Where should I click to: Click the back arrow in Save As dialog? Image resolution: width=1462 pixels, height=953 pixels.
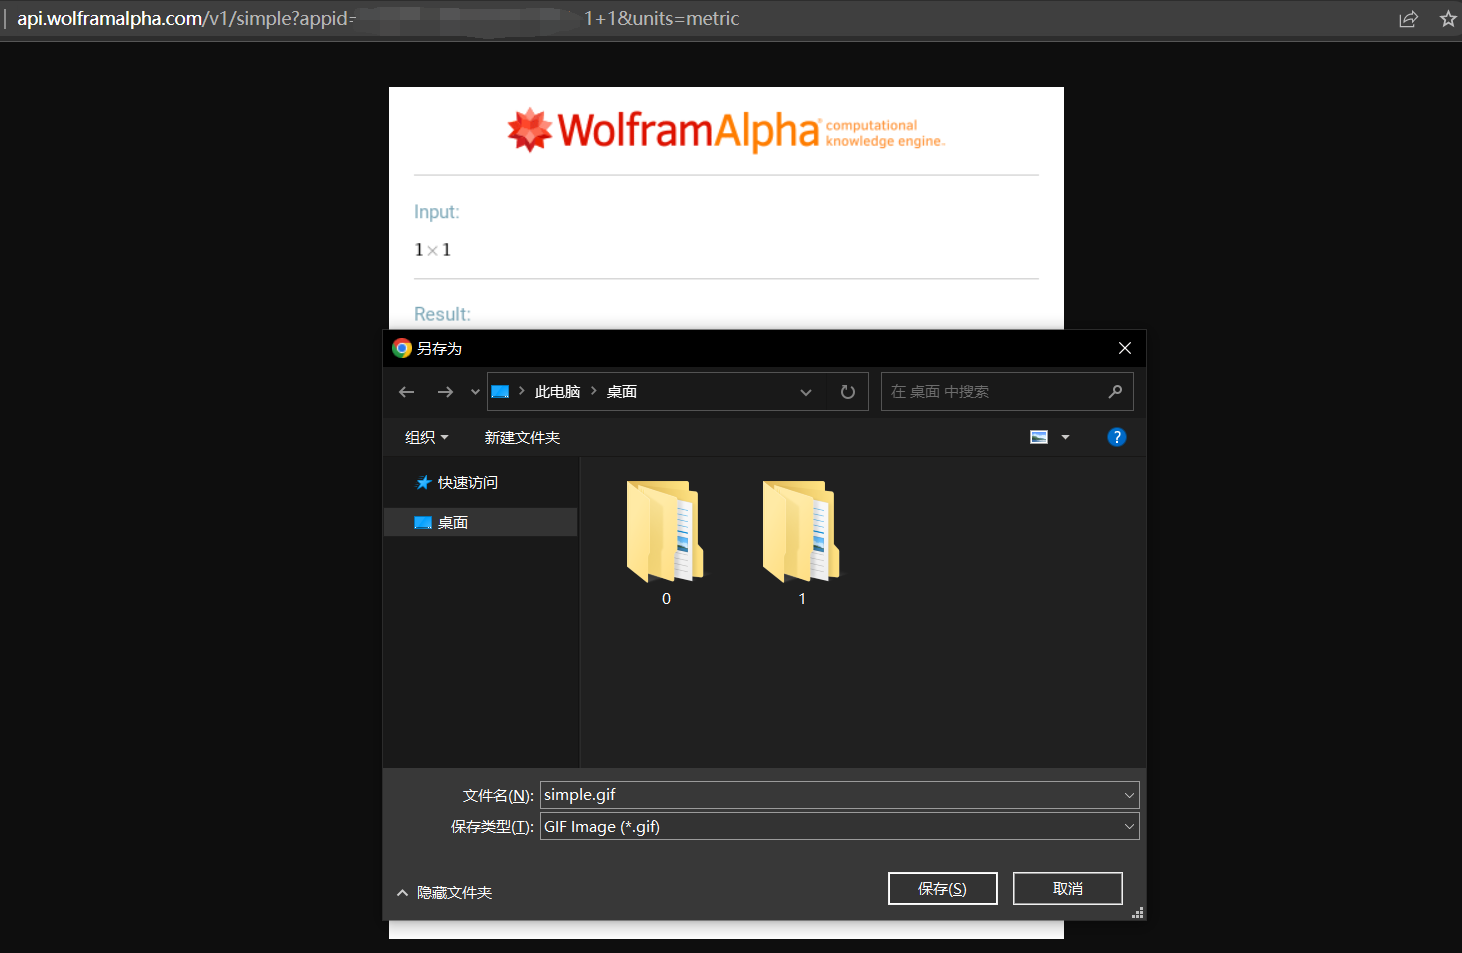pyautogui.click(x=406, y=391)
